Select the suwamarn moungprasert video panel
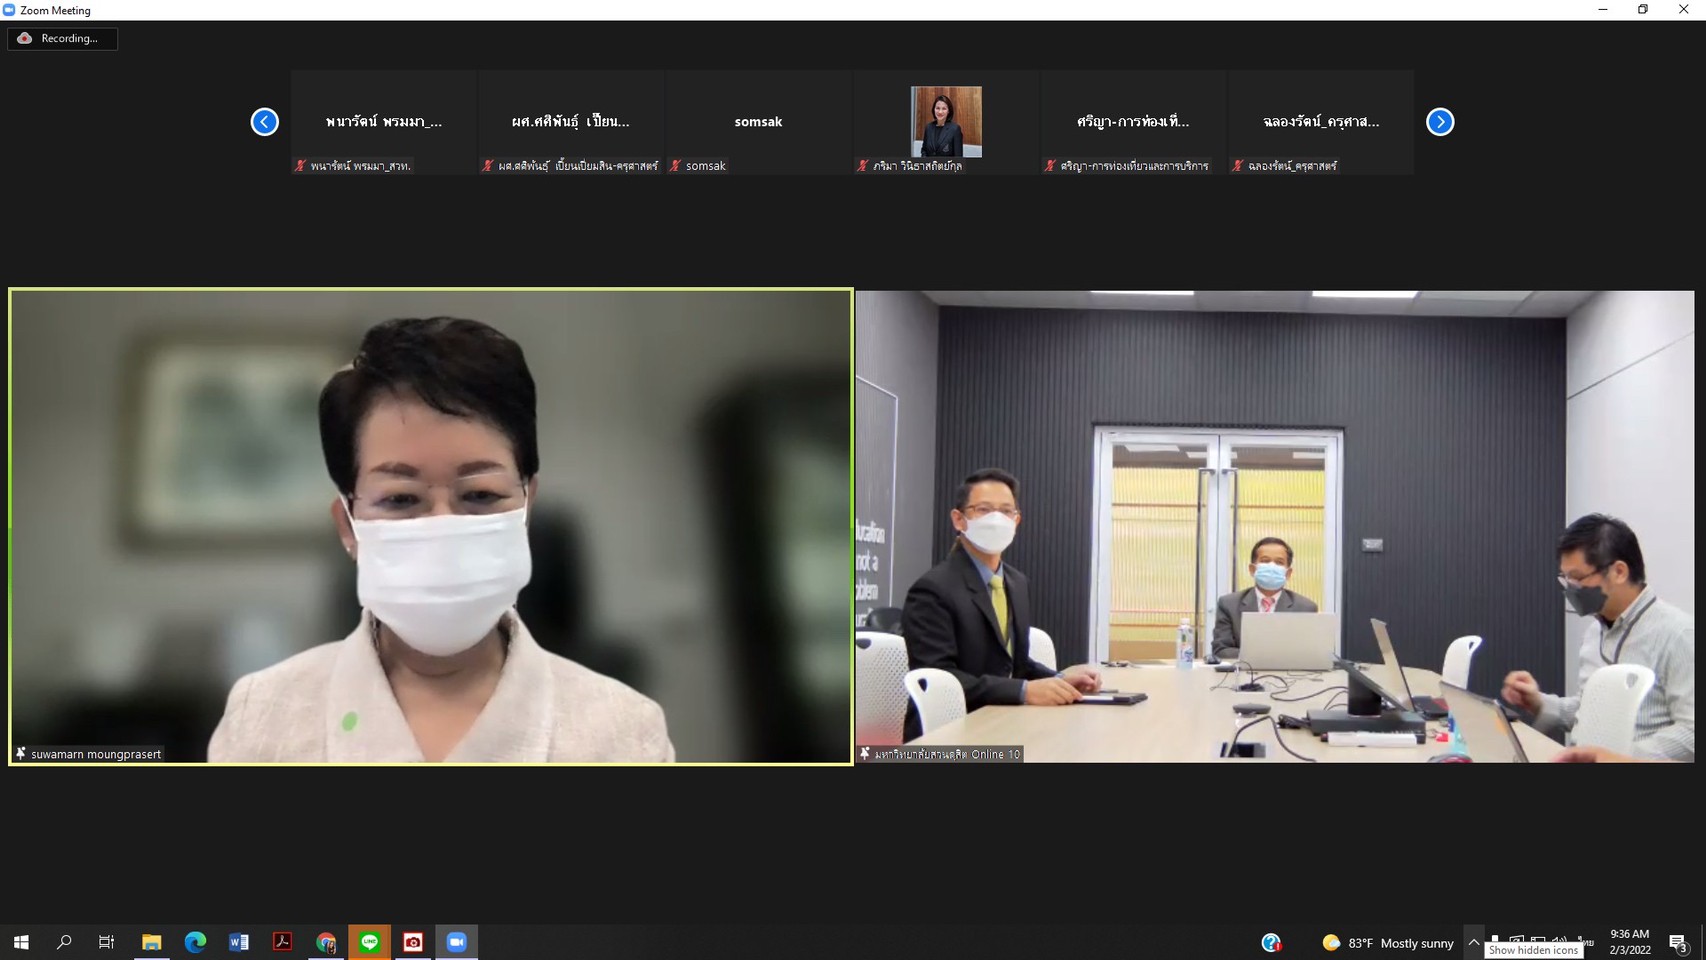The height and width of the screenshot is (960, 1706). (x=431, y=526)
